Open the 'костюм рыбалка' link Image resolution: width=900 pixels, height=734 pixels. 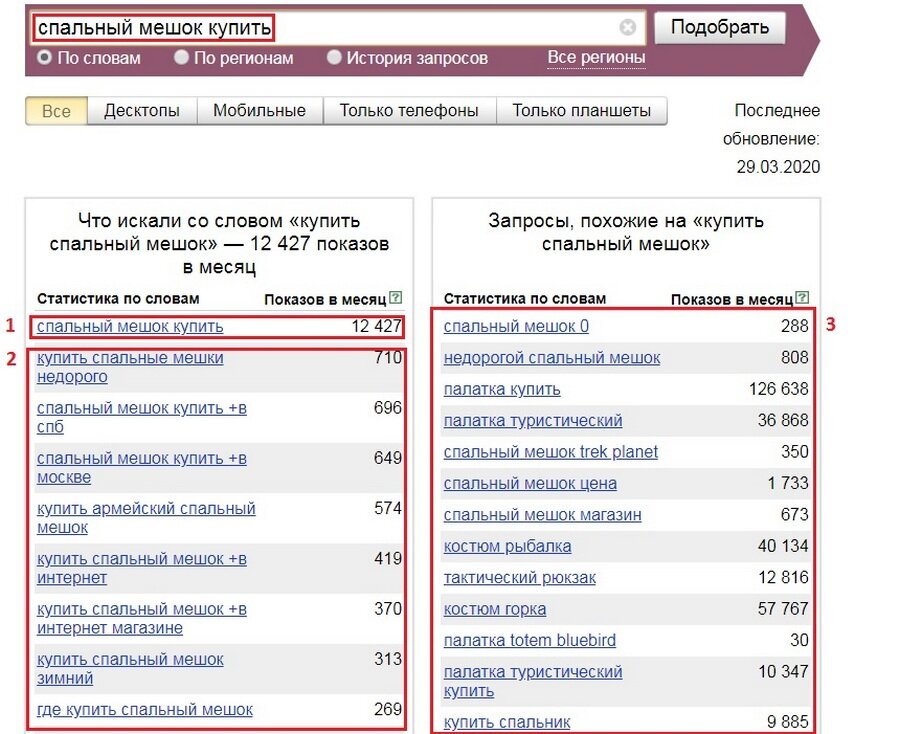(x=507, y=546)
